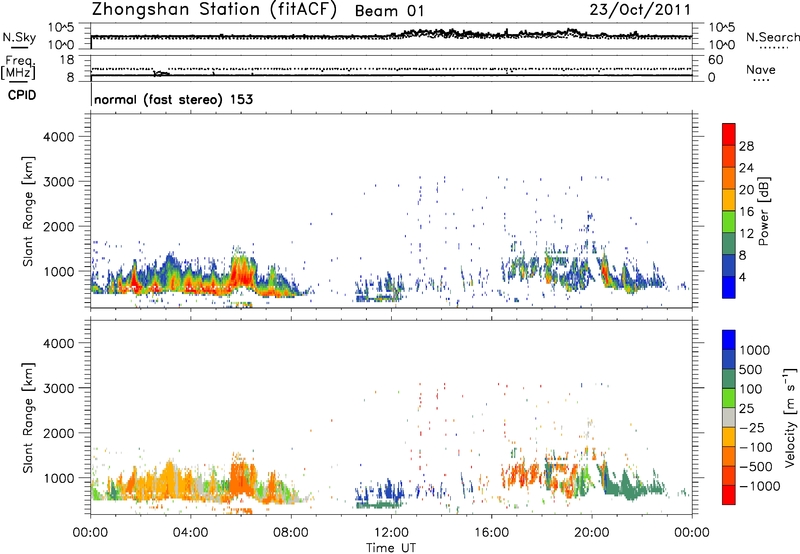Image resolution: width=800 pixels, height=554 pixels.
Task: Click the 60 tick beside the Nave axis
Action: (715, 60)
